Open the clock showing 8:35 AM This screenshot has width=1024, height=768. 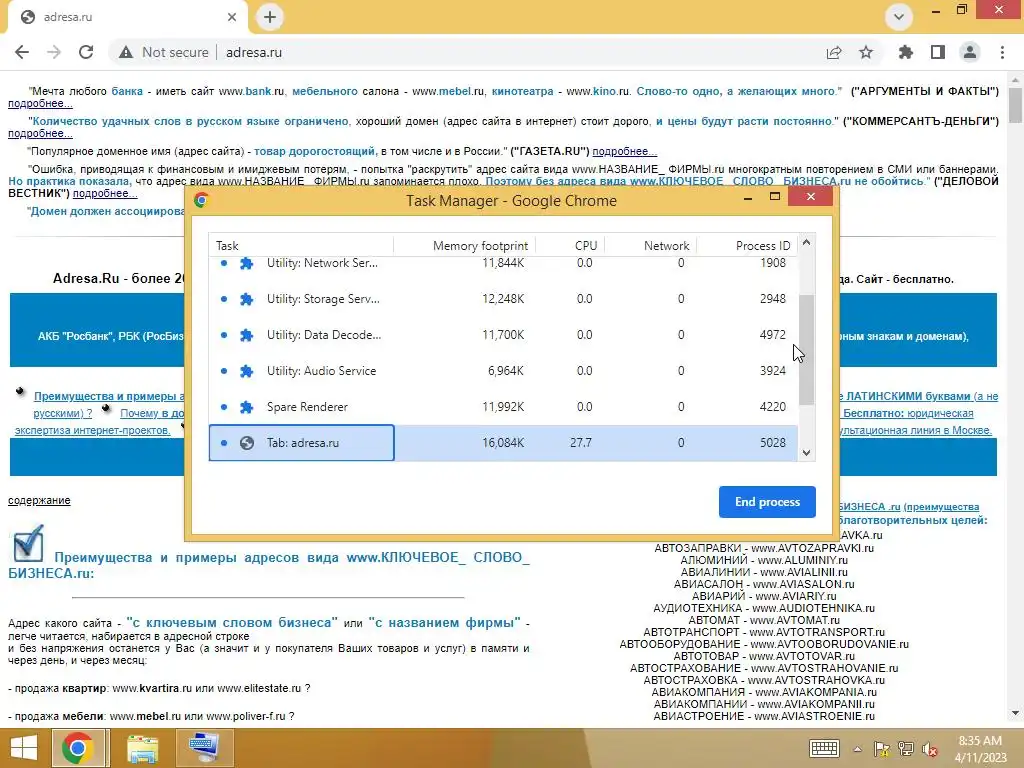(x=980, y=748)
